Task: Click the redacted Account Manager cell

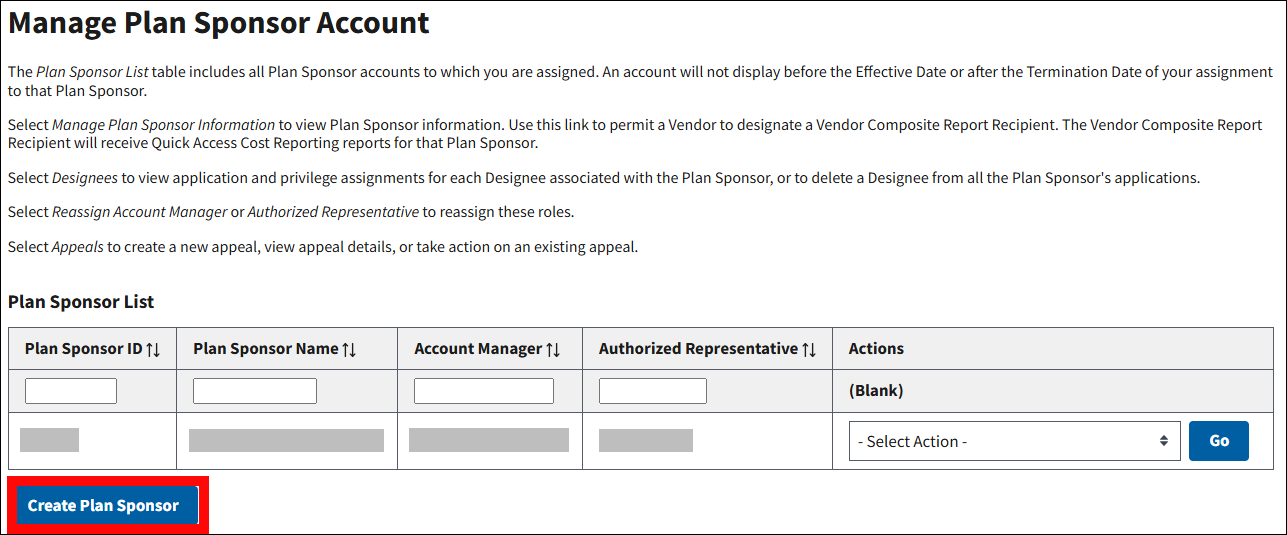Action: click(489, 440)
